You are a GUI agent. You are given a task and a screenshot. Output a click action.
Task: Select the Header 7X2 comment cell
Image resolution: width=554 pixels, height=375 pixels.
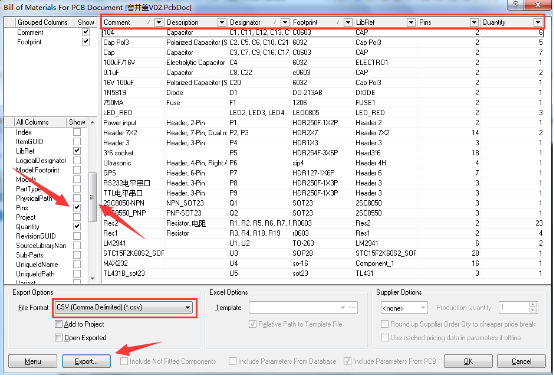(x=134, y=133)
